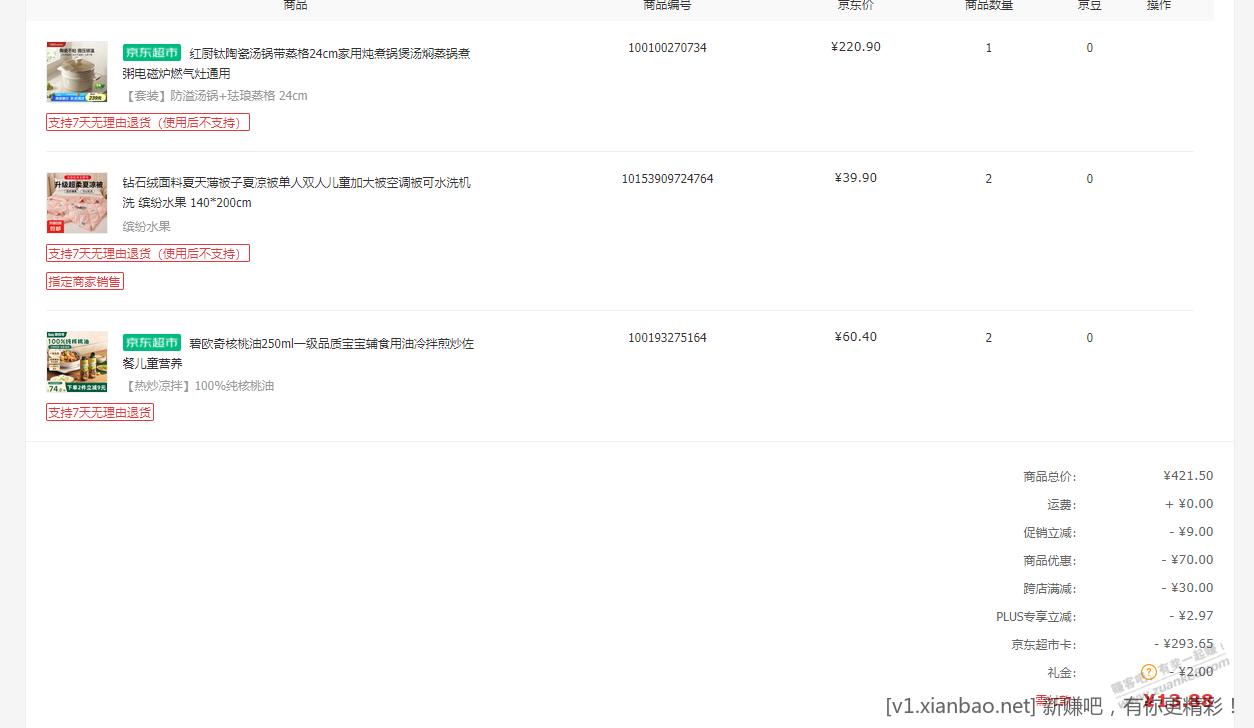The image size is (1254, 728).
Task: Click the 京东超市卡 amount - ¥293.65
Action: (1184, 644)
